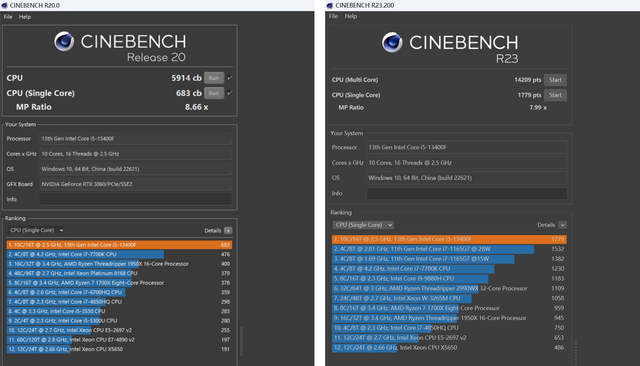Click the R20 ranking list scrollbar
Image resolution: width=640 pixels, height=366 pixels.
pyautogui.click(x=241, y=341)
